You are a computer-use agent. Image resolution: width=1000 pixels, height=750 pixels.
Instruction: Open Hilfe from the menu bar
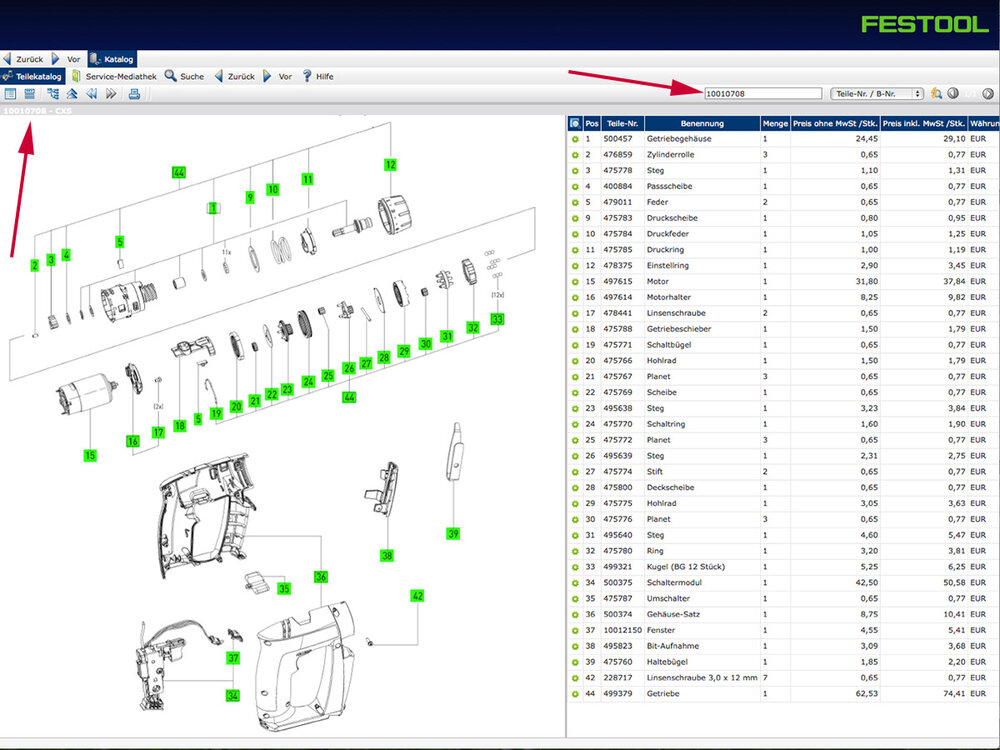point(318,76)
